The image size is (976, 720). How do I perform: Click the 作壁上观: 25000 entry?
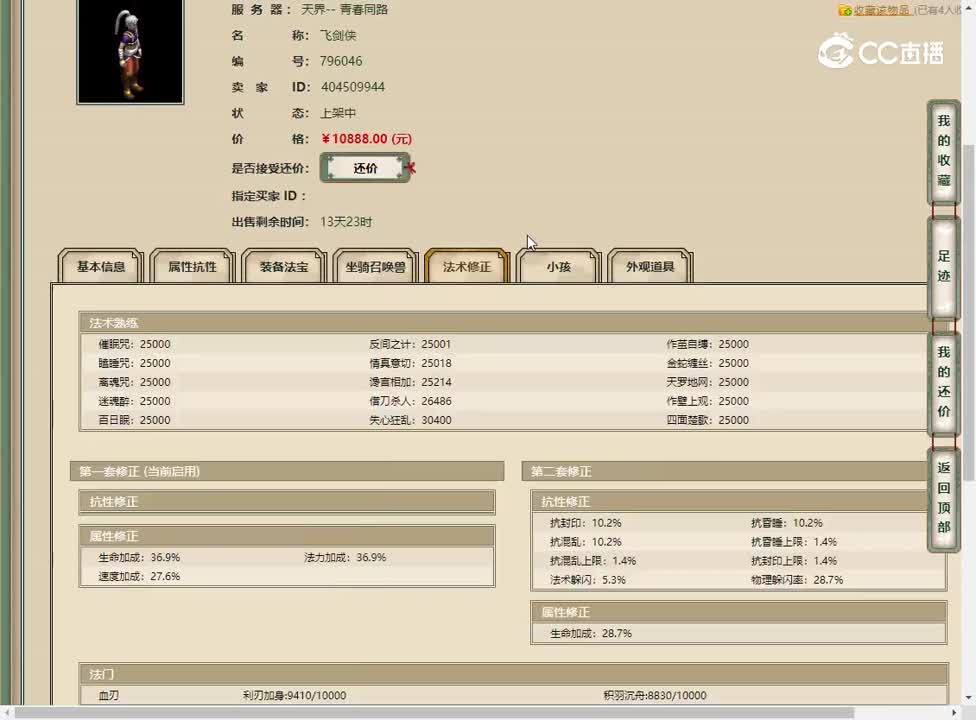[707, 401]
